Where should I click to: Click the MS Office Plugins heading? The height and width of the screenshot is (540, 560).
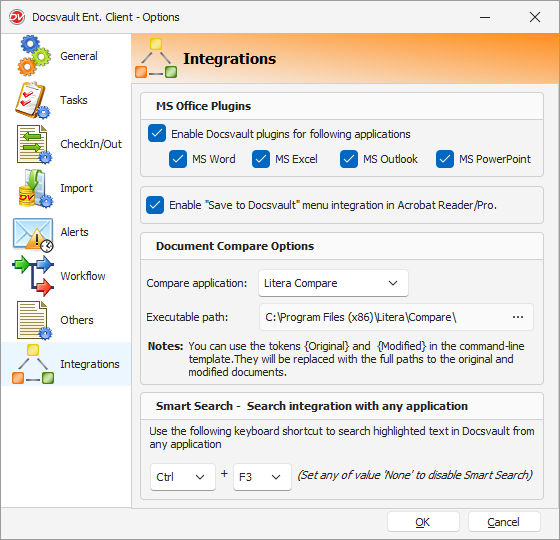point(204,106)
